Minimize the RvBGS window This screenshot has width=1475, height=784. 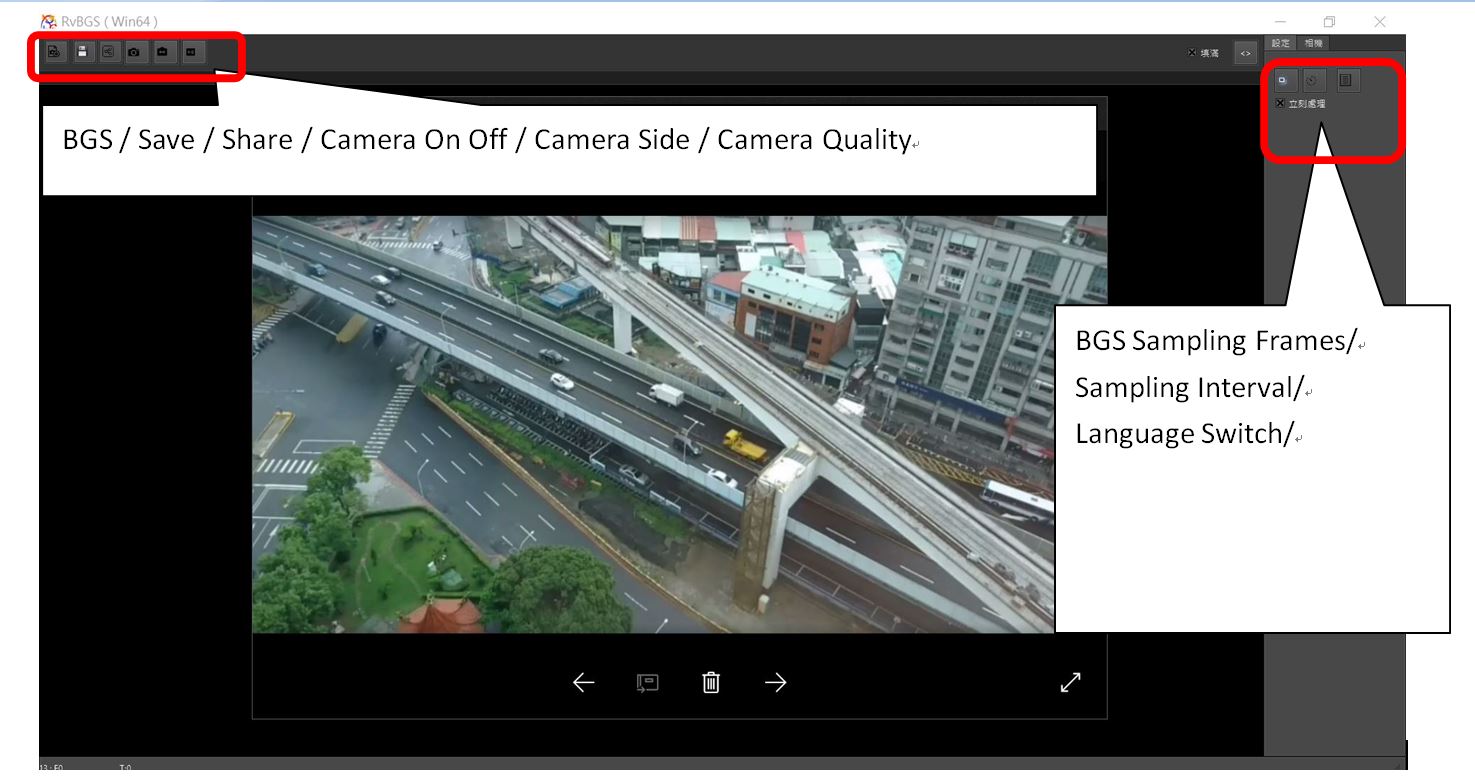pyautogui.click(x=1281, y=21)
